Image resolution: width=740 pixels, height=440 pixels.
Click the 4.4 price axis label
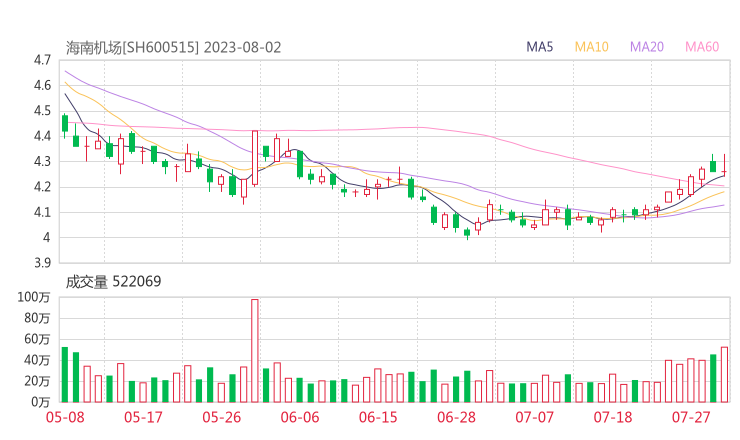pos(42,136)
